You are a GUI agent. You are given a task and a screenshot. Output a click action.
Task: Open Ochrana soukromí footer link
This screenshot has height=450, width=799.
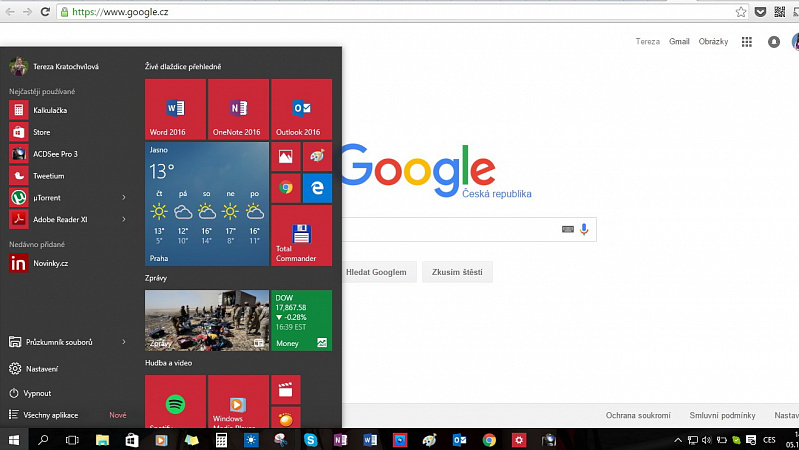638,415
